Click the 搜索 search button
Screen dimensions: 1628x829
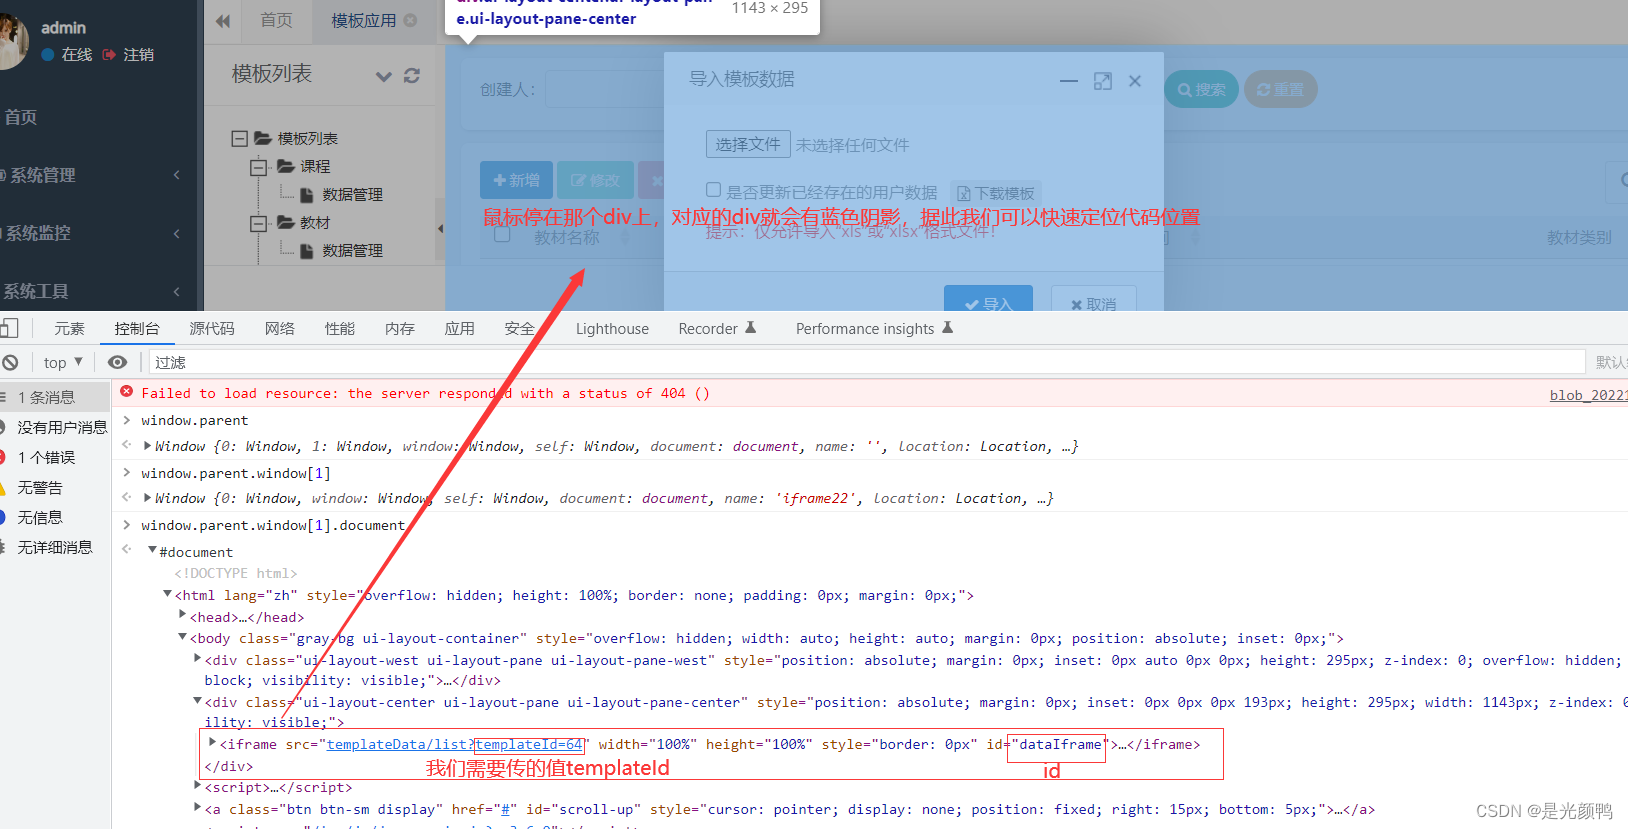click(1201, 89)
